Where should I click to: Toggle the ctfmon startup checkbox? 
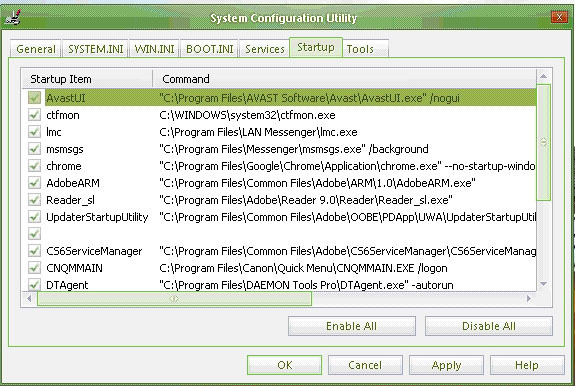(34, 115)
